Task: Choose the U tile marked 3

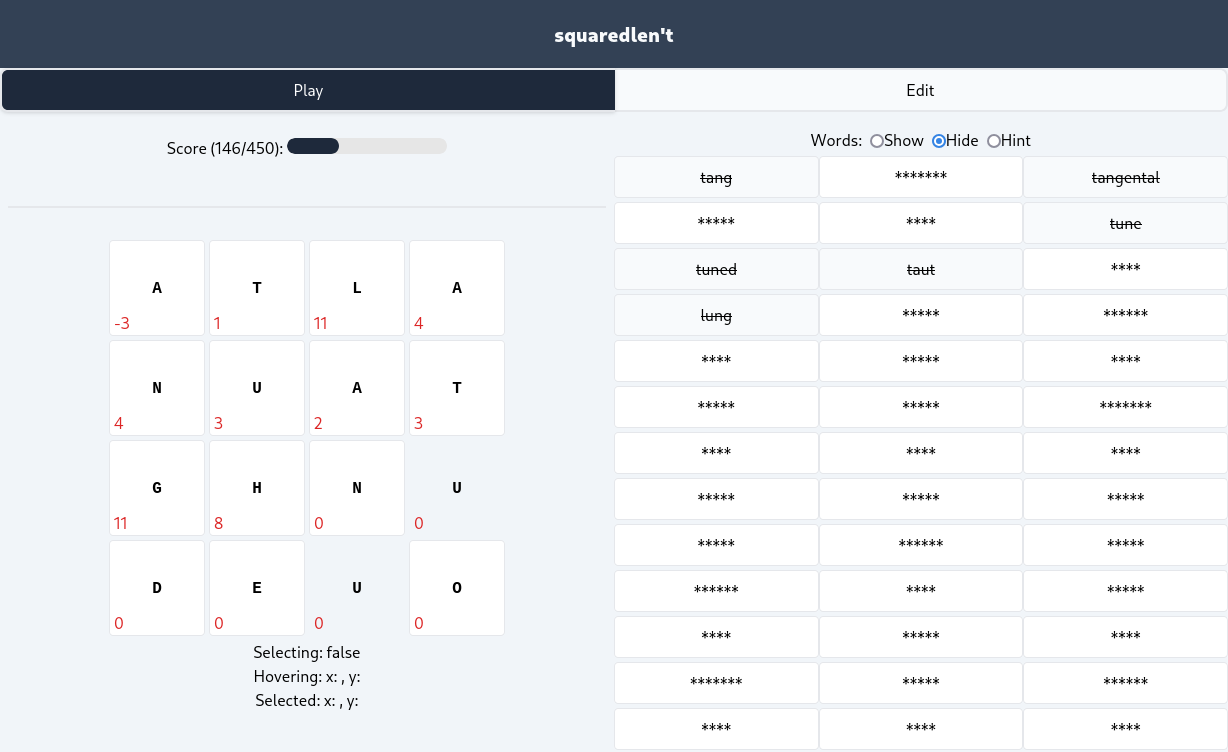Action: coord(257,388)
